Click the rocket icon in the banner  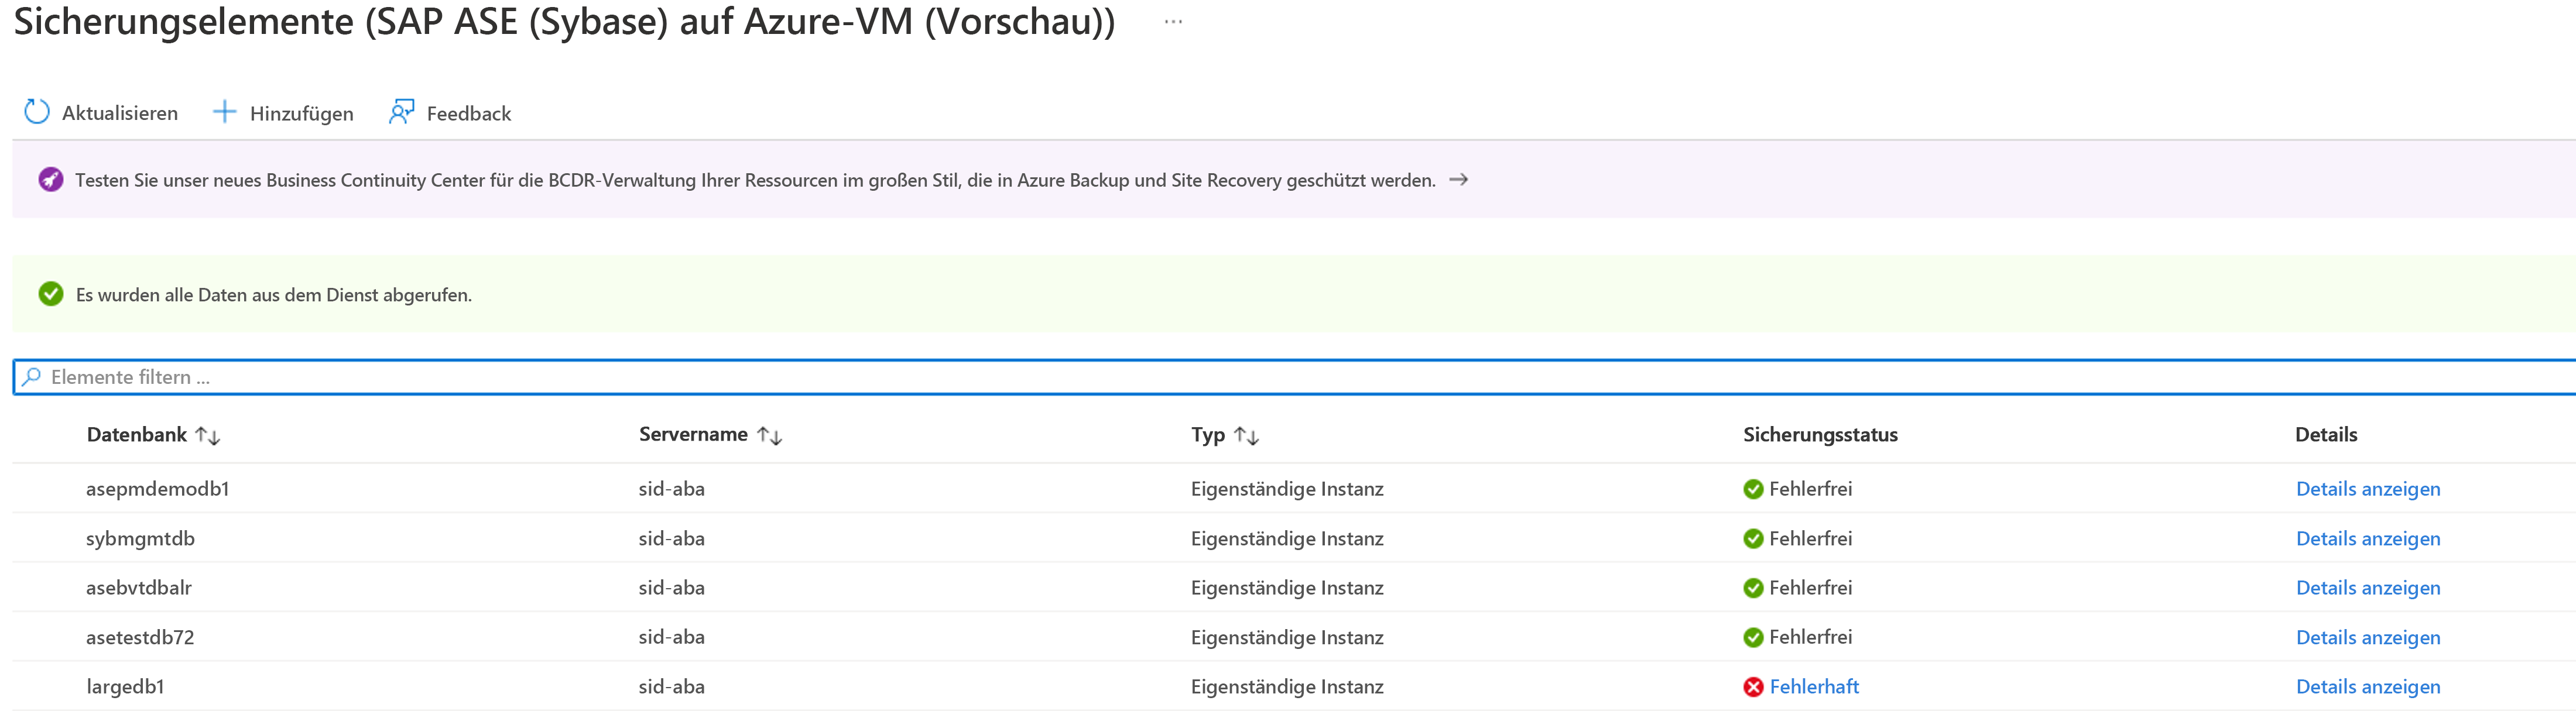(50, 180)
